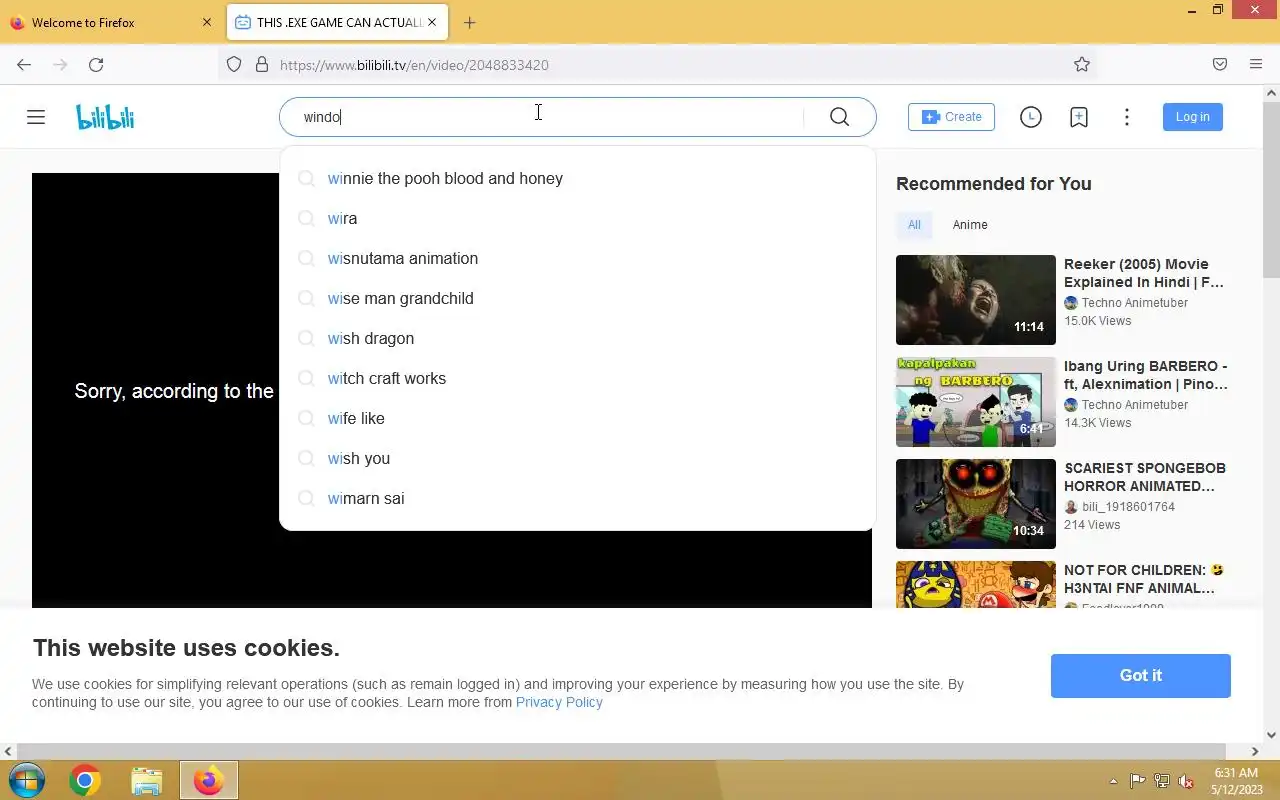Open the Firefox application menu
The height and width of the screenshot is (800, 1280).
coord(1256,64)
